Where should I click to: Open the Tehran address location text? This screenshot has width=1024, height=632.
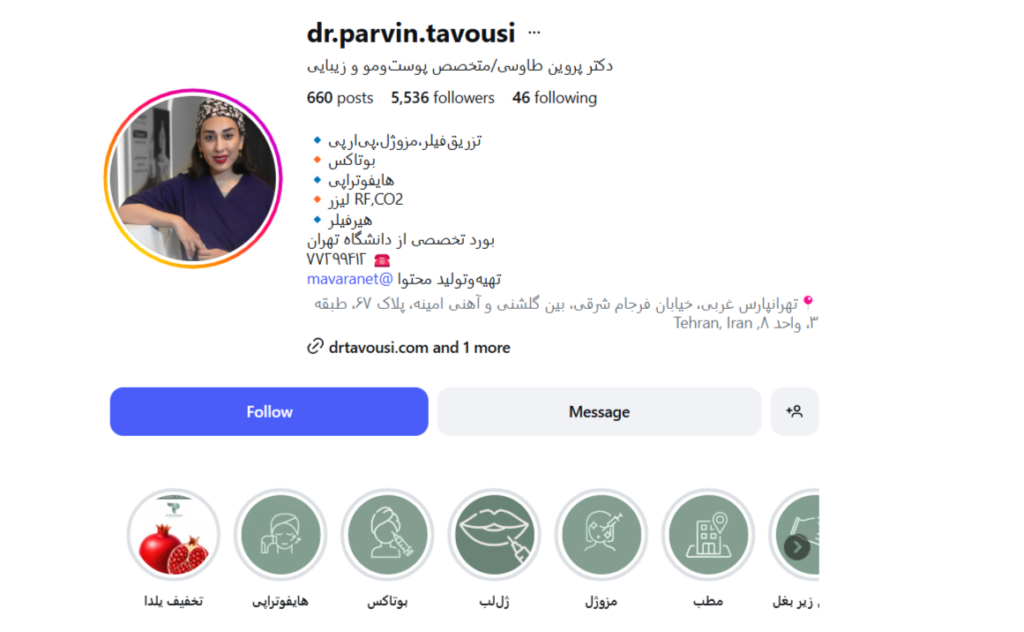pos(566,313)
